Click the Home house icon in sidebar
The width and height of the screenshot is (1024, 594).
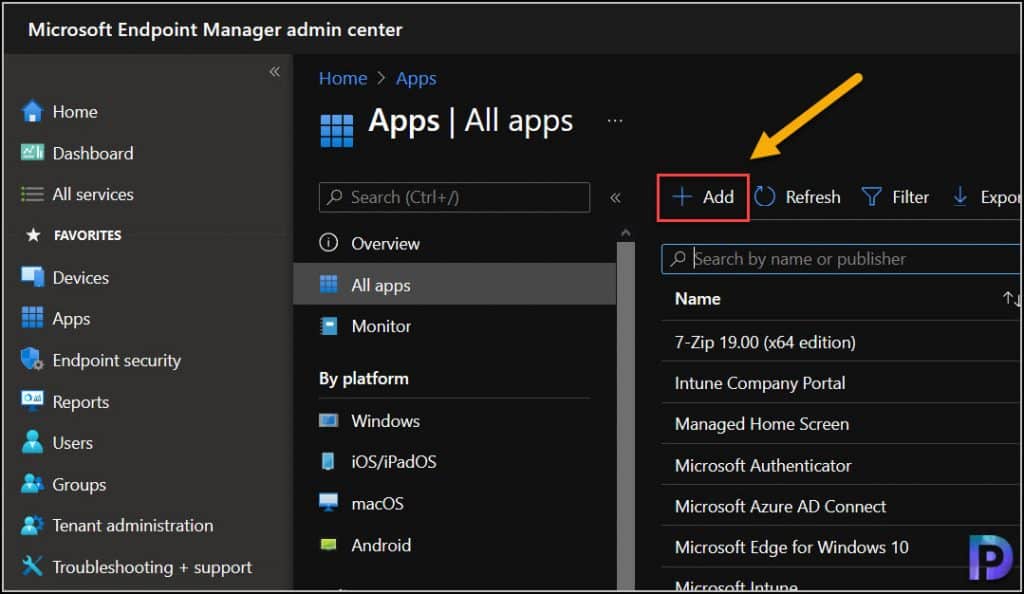(32, 112)
